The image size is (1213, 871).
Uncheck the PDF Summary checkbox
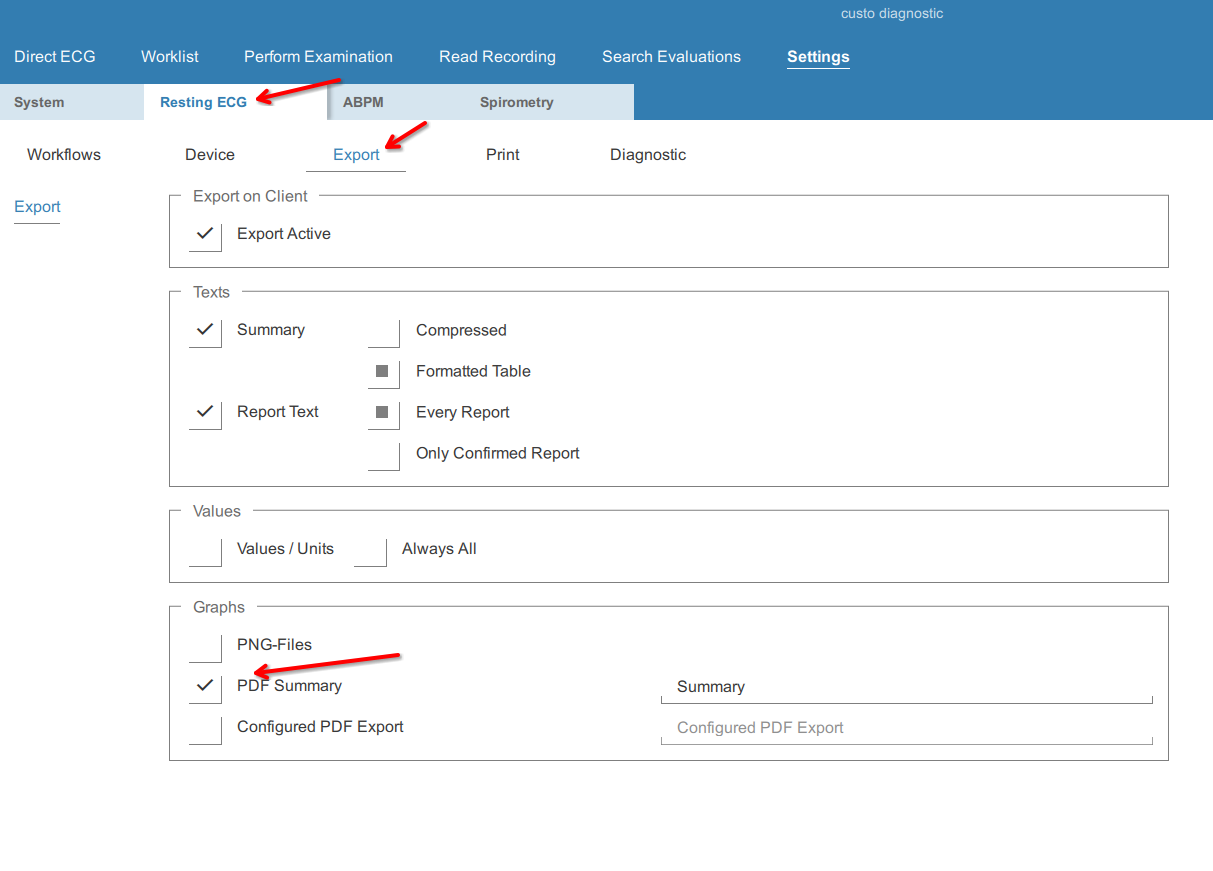point(205,687)
